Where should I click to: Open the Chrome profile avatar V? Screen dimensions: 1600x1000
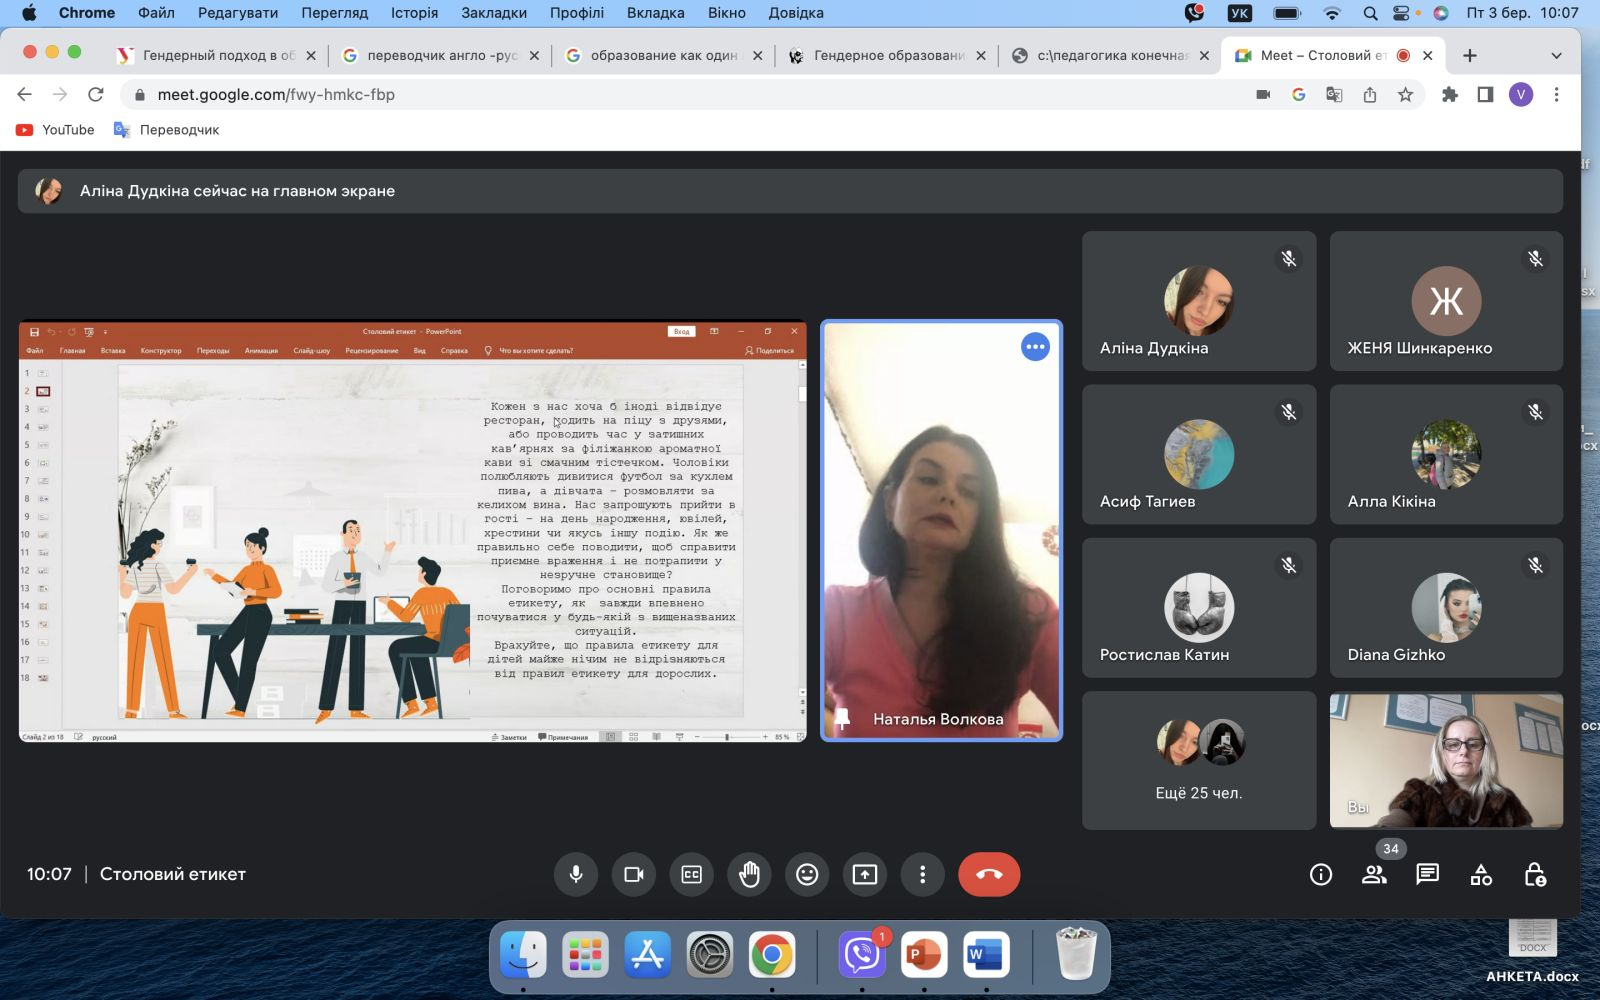(1521, 94)
